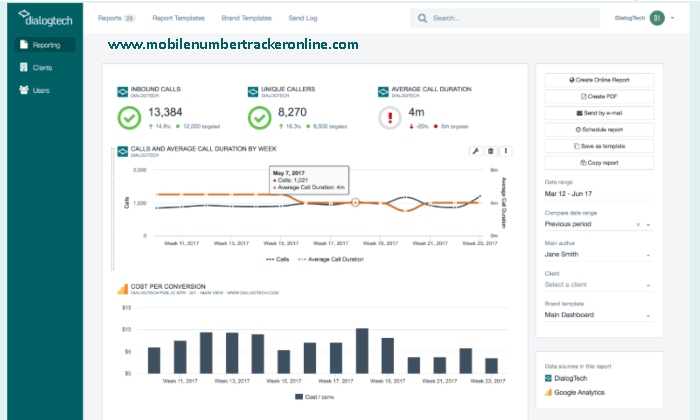Click into the Search field
The height and width of the screenshot is (420, 700).
(500, 18)
